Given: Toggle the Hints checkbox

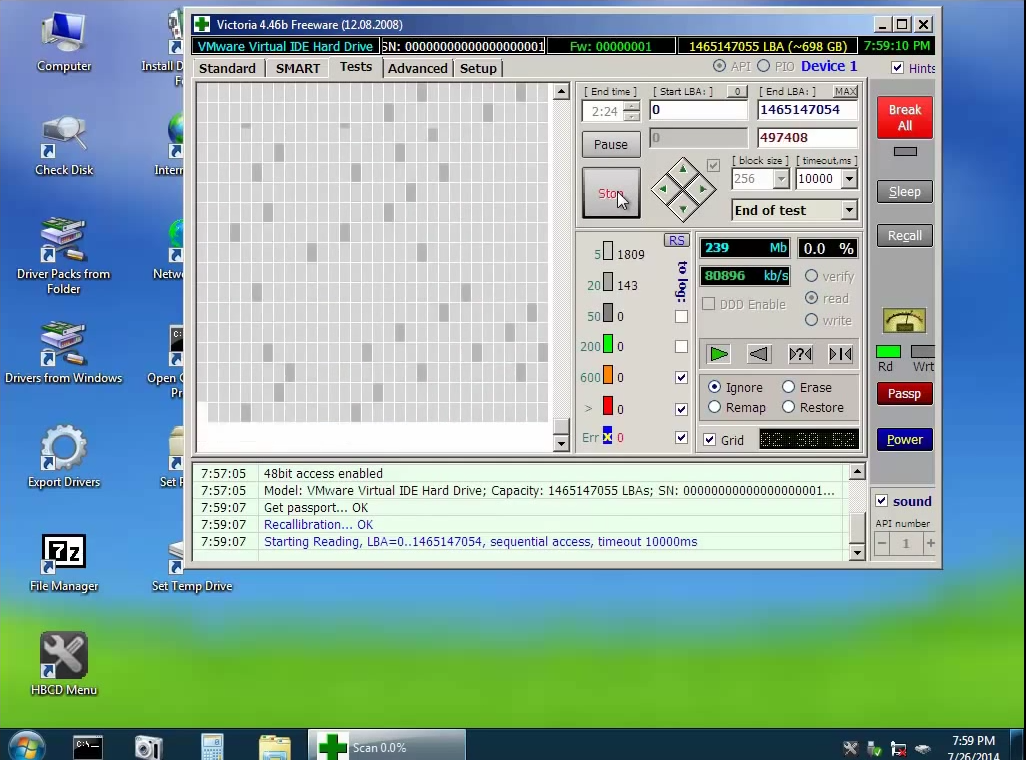Looking at the screenshot, I should pyautogui.click(x=897, y=68).
